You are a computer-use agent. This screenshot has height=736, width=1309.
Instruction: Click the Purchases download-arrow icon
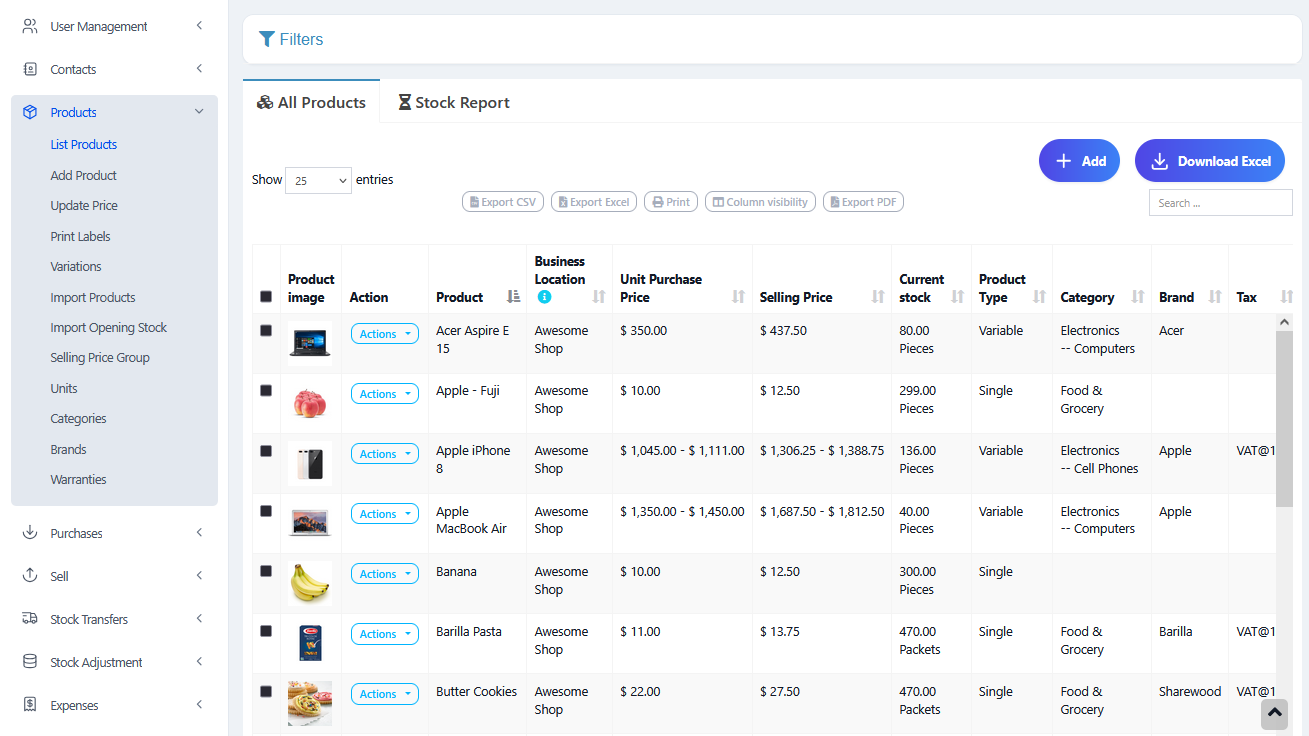coord(29,532)
